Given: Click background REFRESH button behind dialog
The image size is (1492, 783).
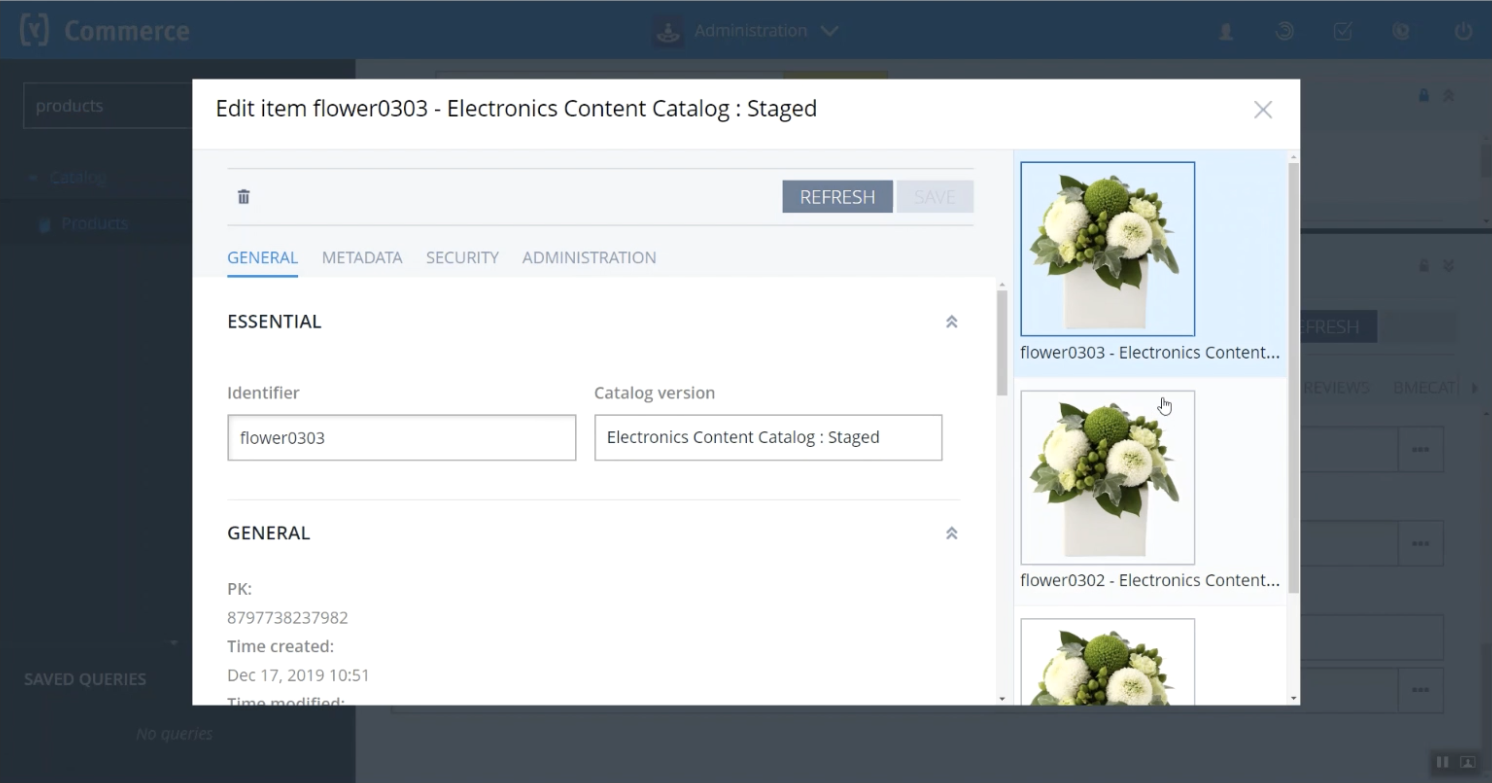Looking at the screenshot, I should click(1338, 327).
